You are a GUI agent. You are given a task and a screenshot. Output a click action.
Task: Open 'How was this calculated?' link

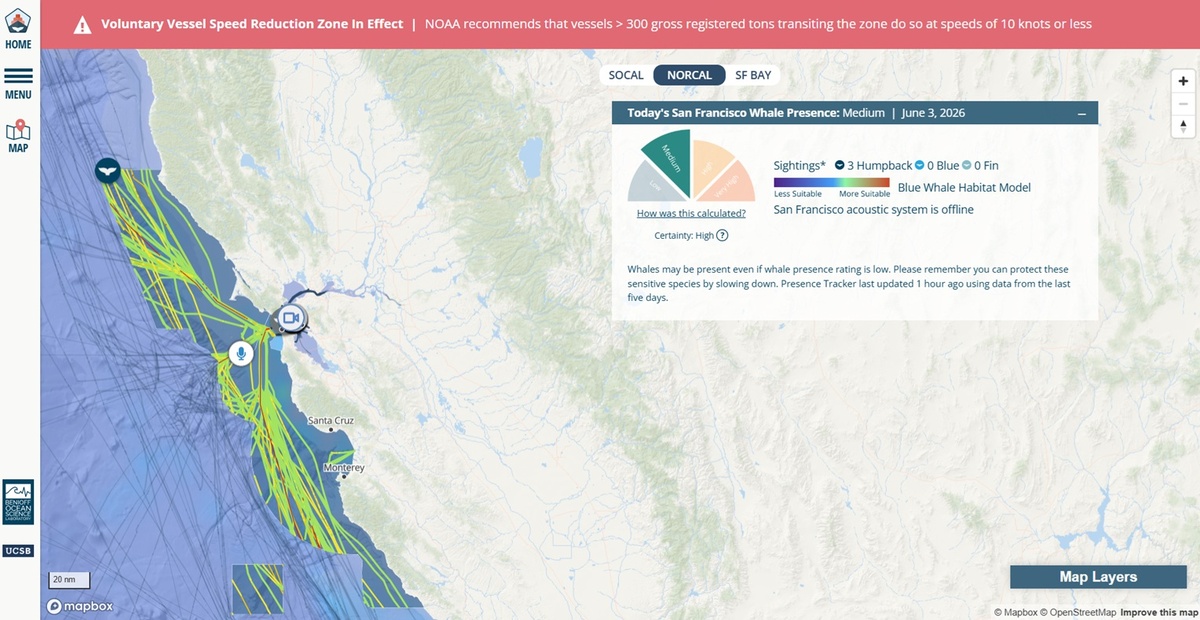(691, 213)
